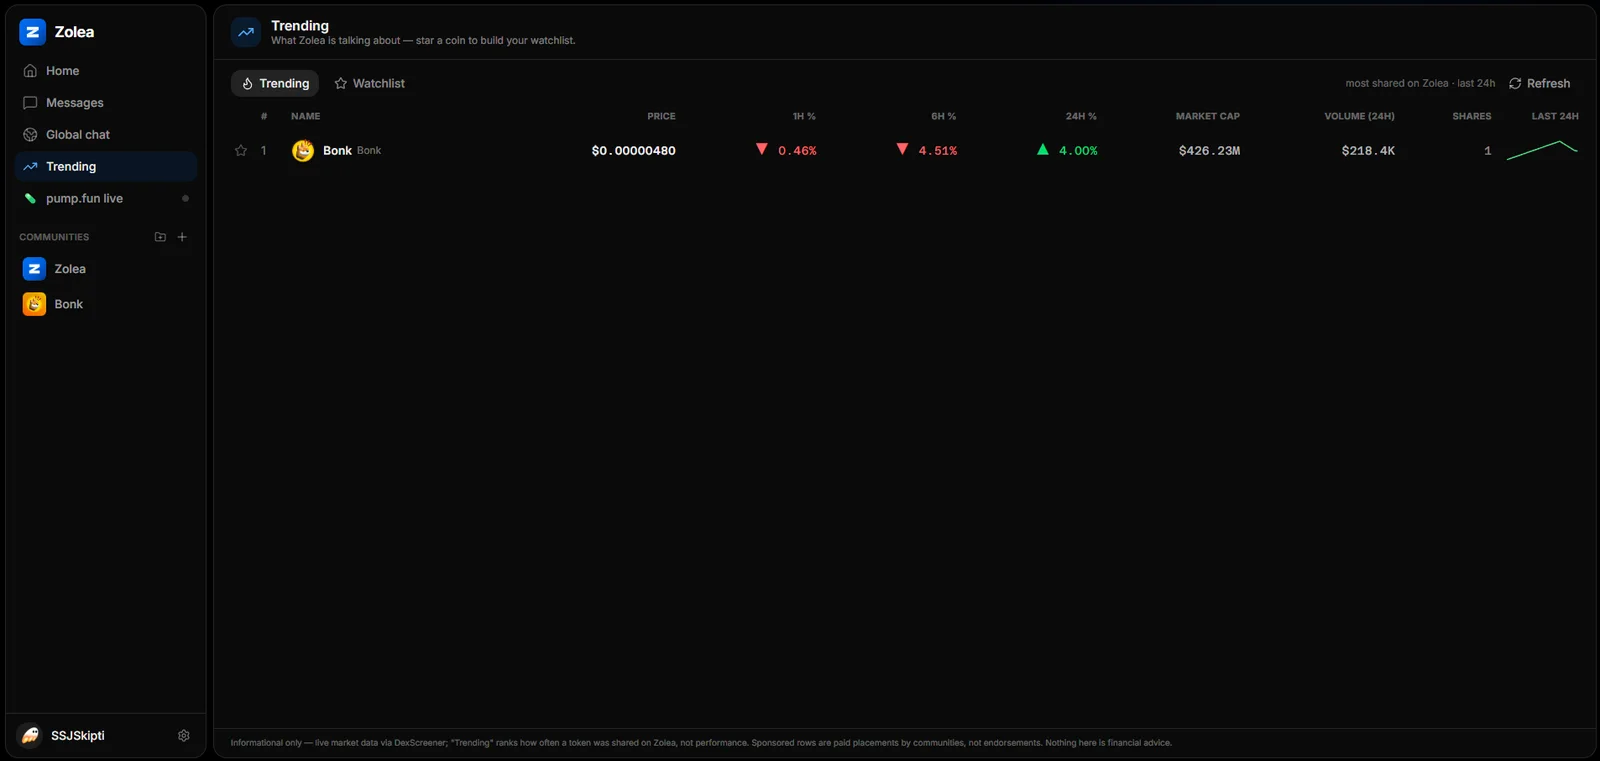The height and width of the screenshot is (761, 1600).
Task: Click the Zolea logo in the sidebar header
Action: point(32,32)
